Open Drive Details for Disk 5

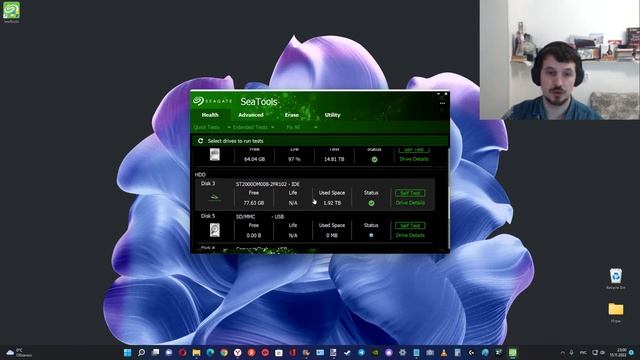pyautogui.click(x=410, y=236)
